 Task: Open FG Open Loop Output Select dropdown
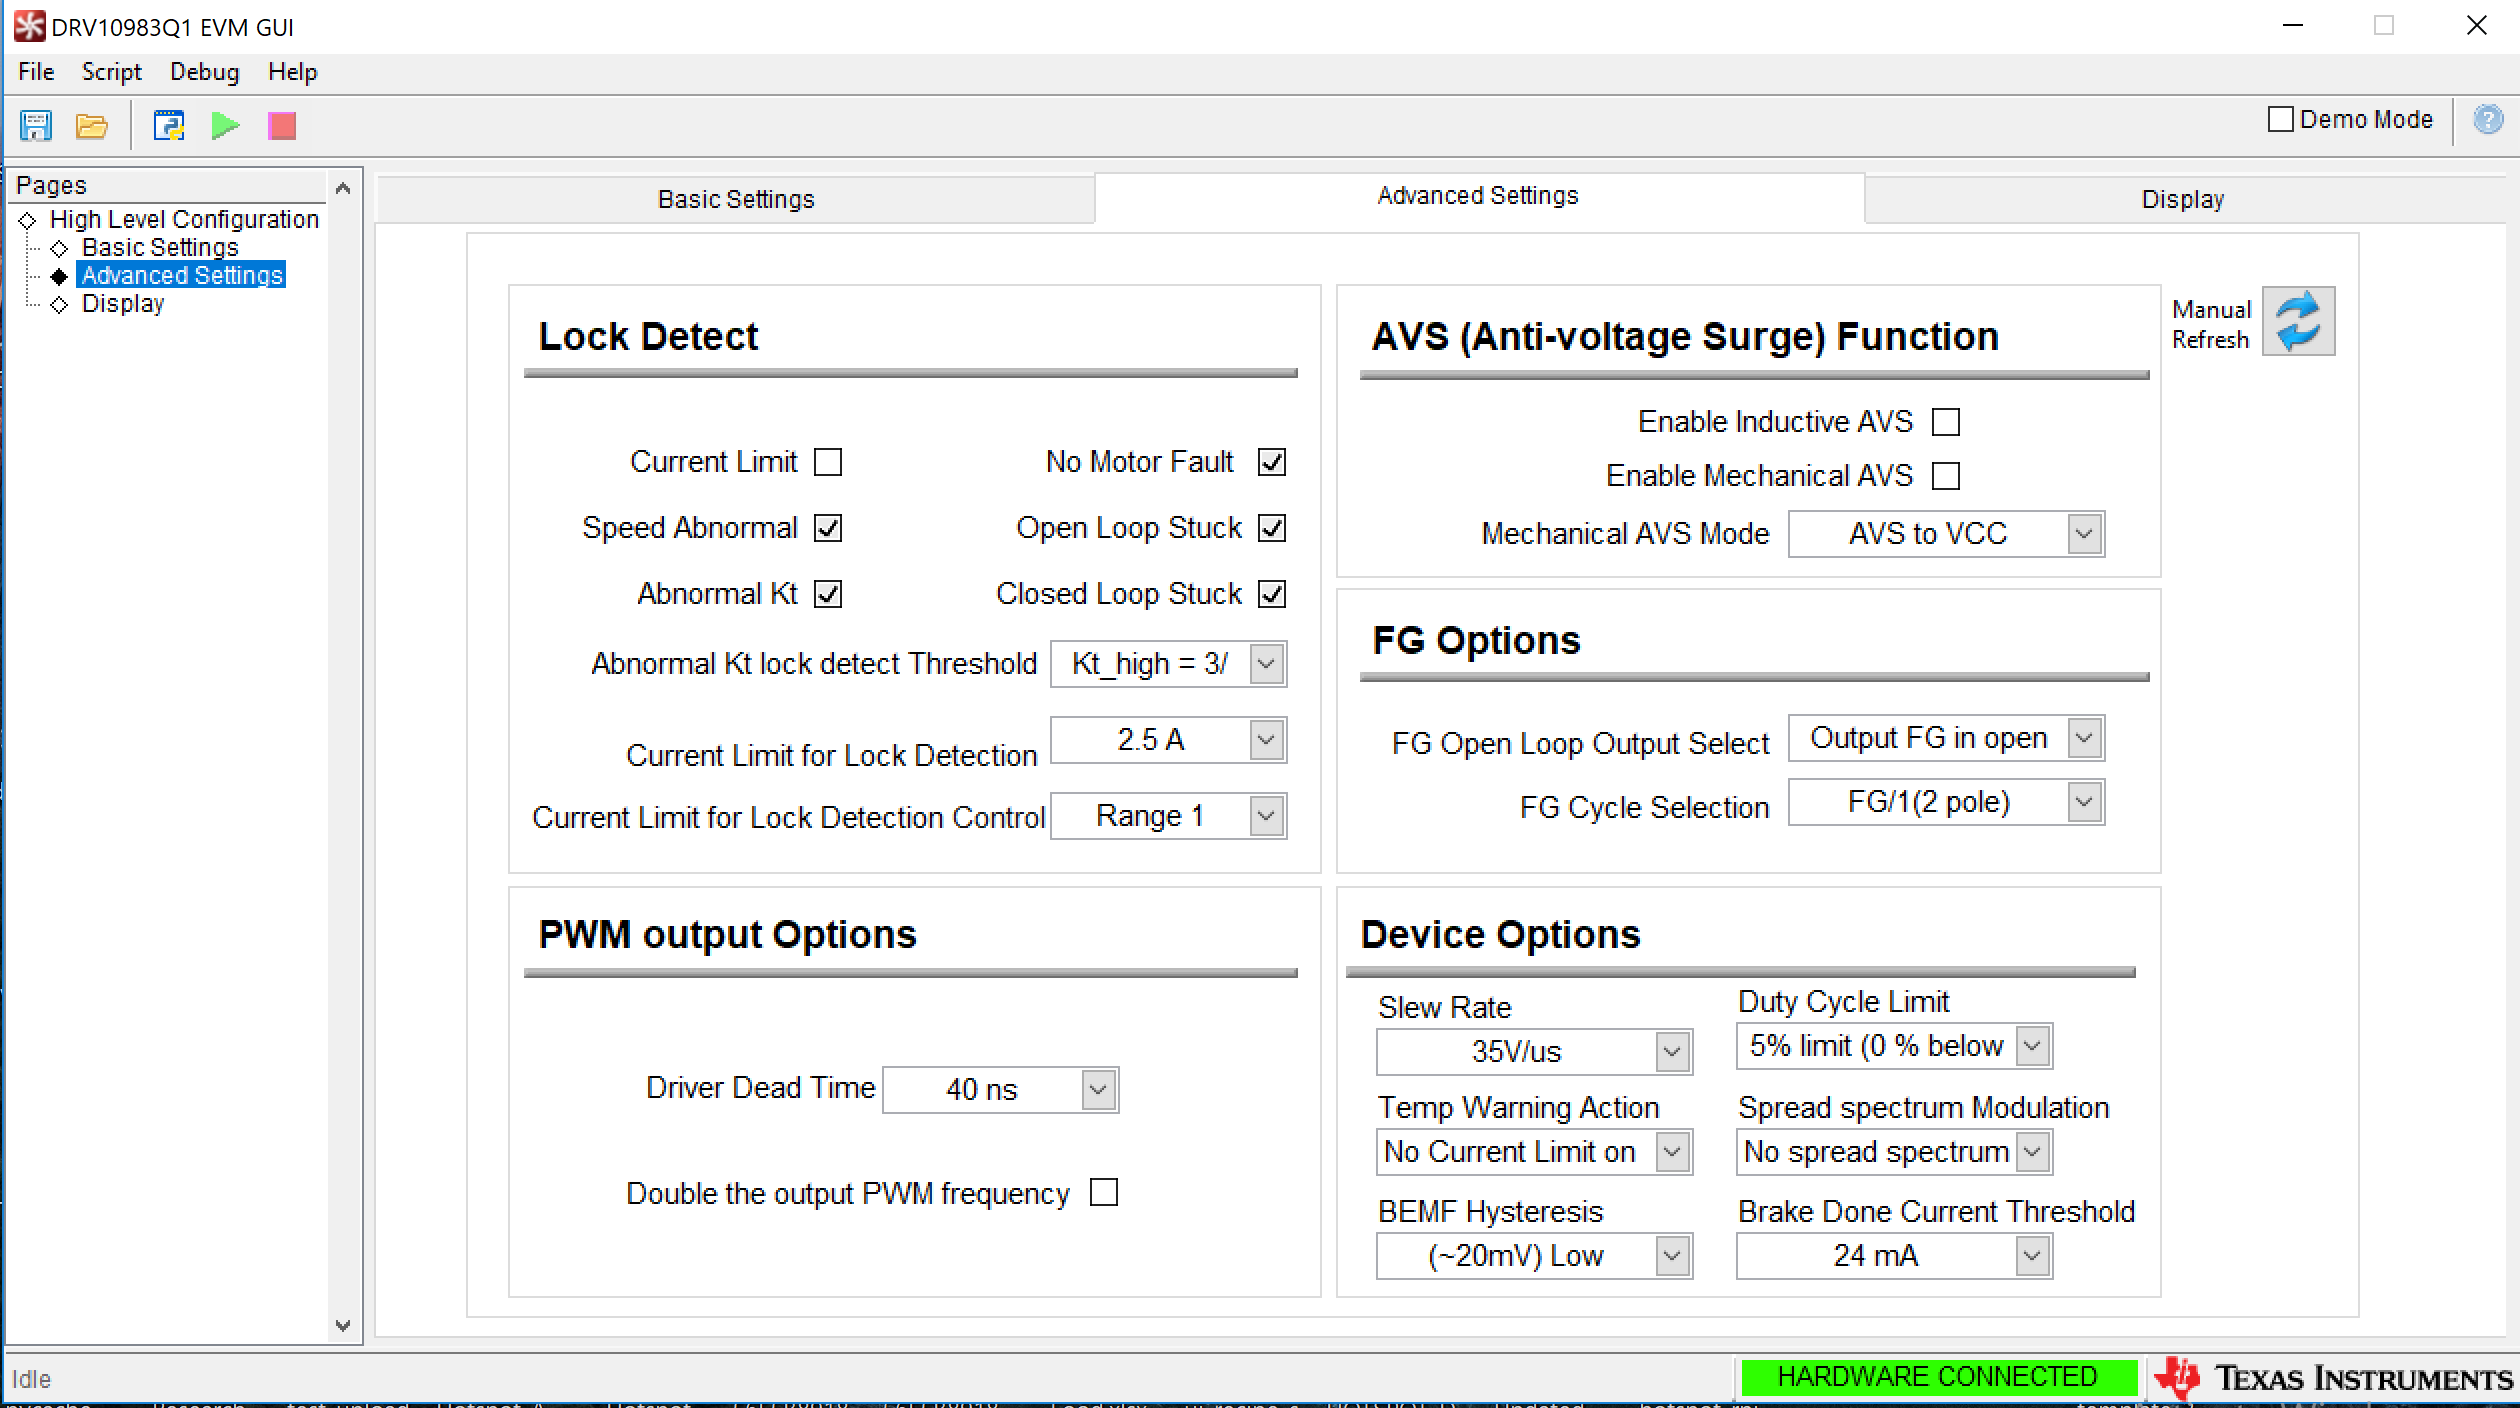pos(1946,738)
